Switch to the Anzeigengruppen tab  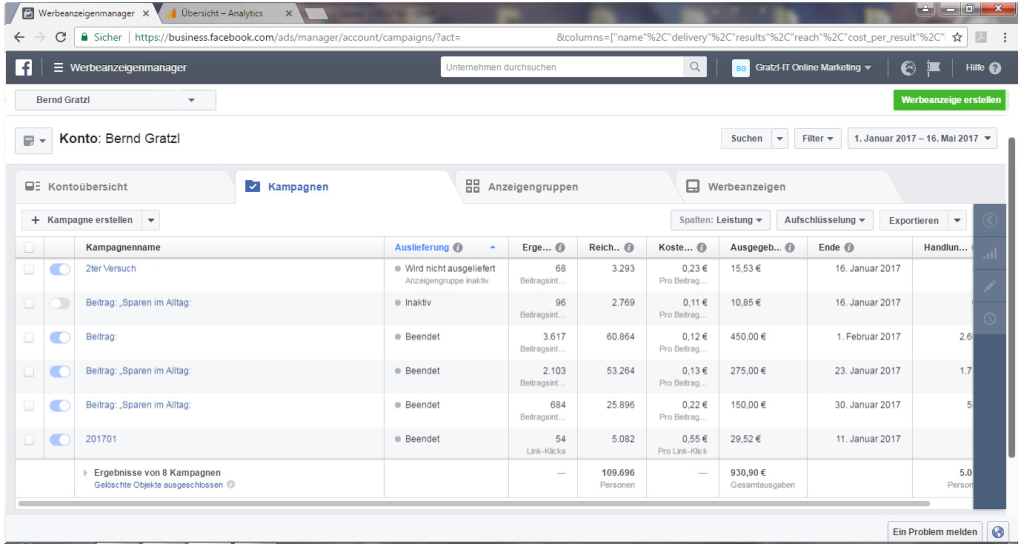click(534, 187)
